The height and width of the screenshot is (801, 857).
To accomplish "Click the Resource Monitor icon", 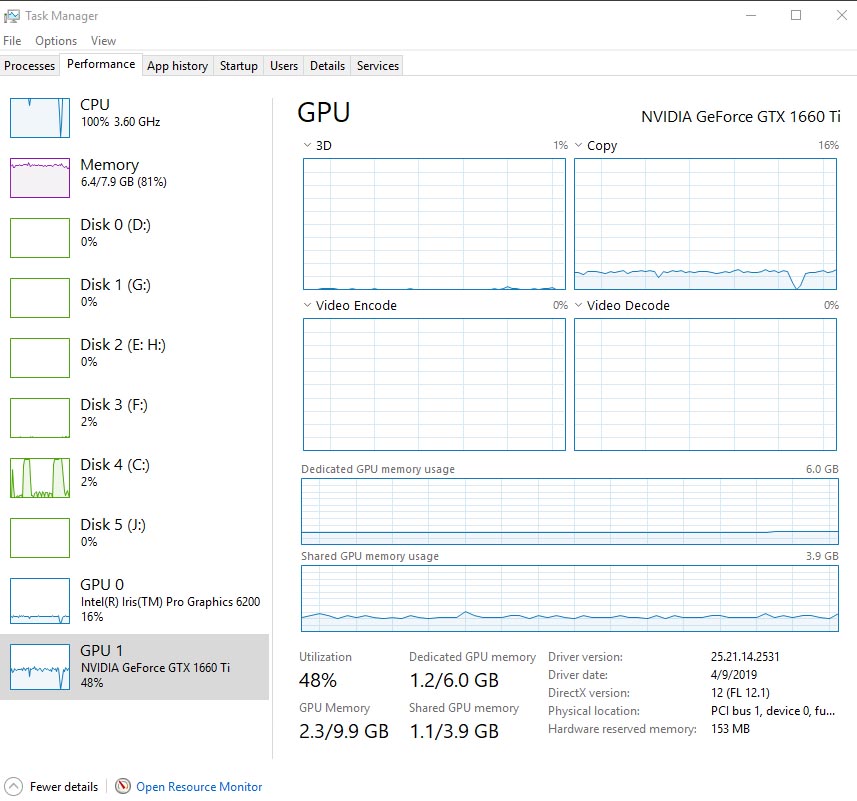I will [123, 787].
